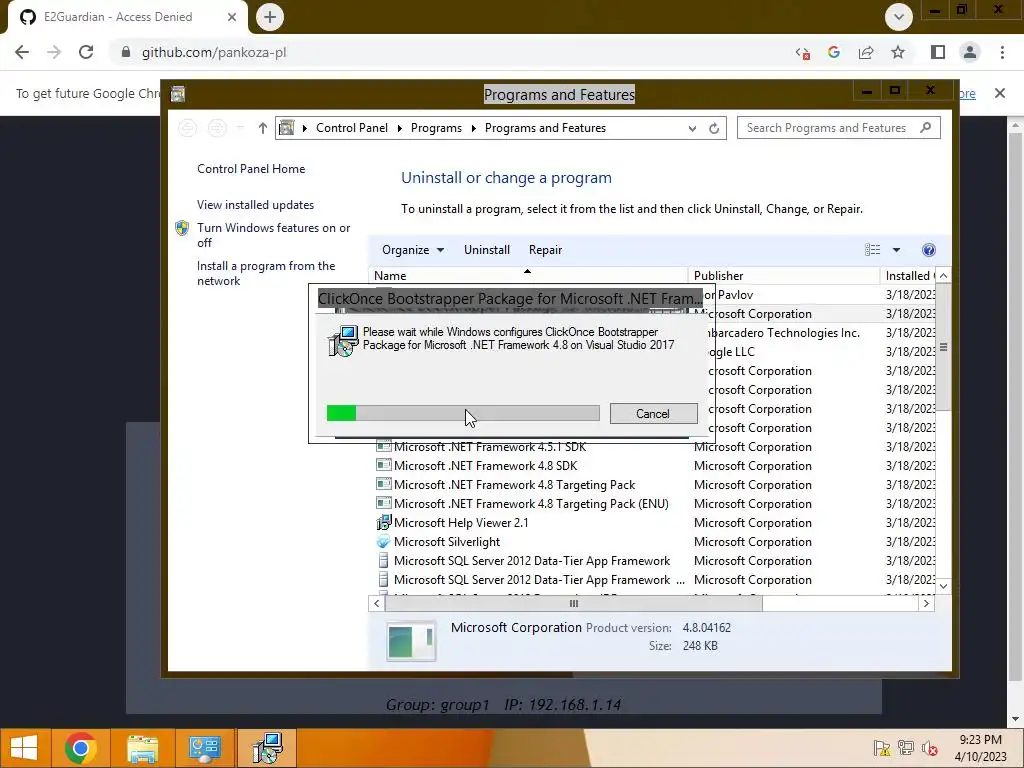Change the view with the view icon
Screen dimensions: 1024x768
(872, 249)
